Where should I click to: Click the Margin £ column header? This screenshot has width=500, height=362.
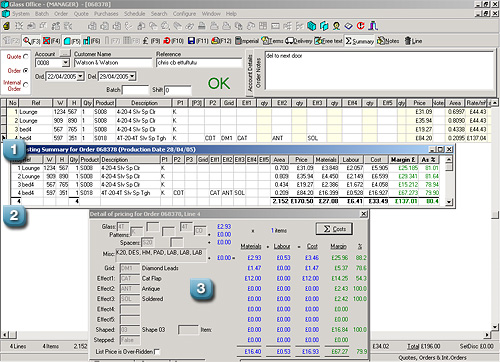click(x=403, y=160)
